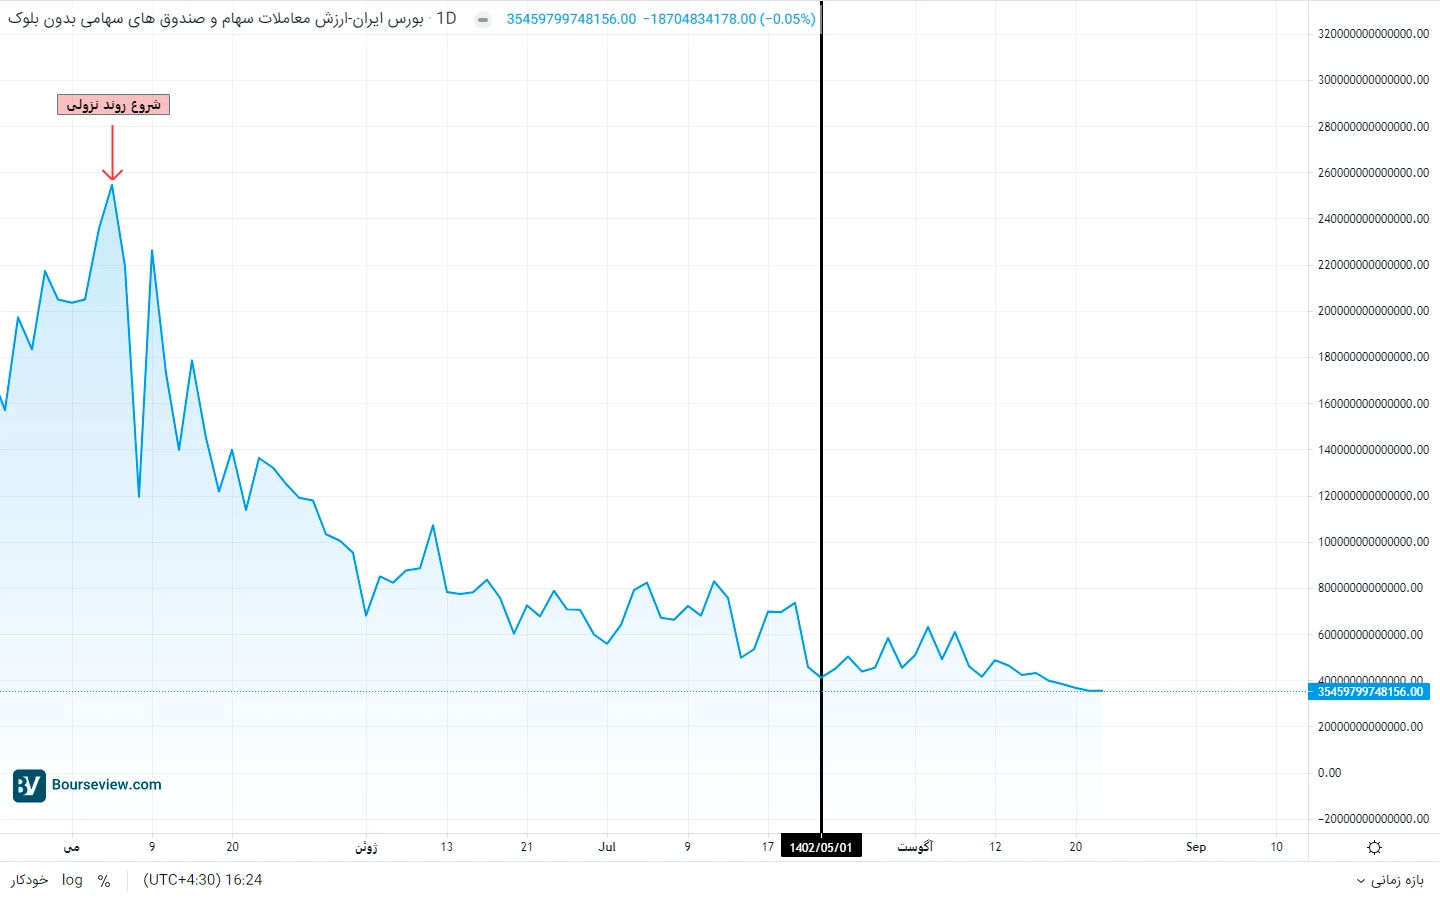
Task: Click the ژوئن label on time axis
Action: click(x=366, y=847)
